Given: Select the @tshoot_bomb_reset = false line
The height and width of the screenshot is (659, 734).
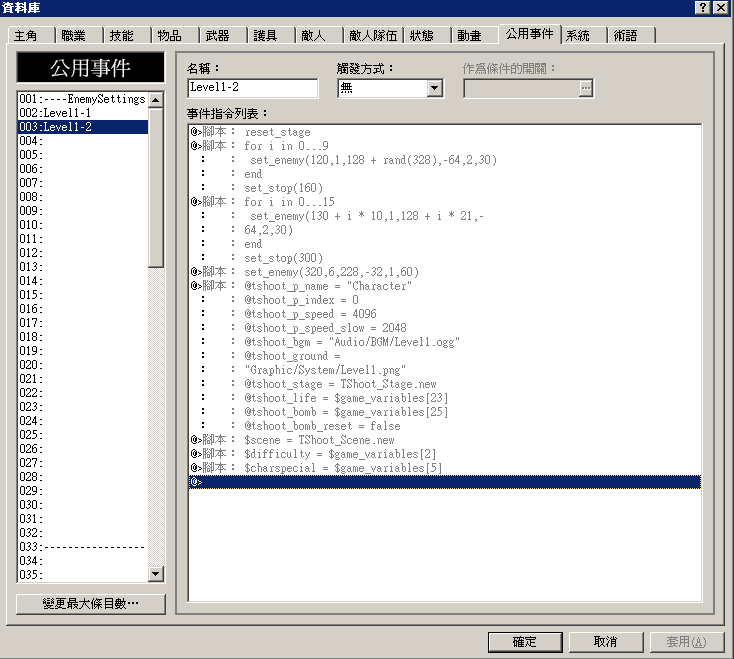Looking at the screenshot, I should coord(445,426).
